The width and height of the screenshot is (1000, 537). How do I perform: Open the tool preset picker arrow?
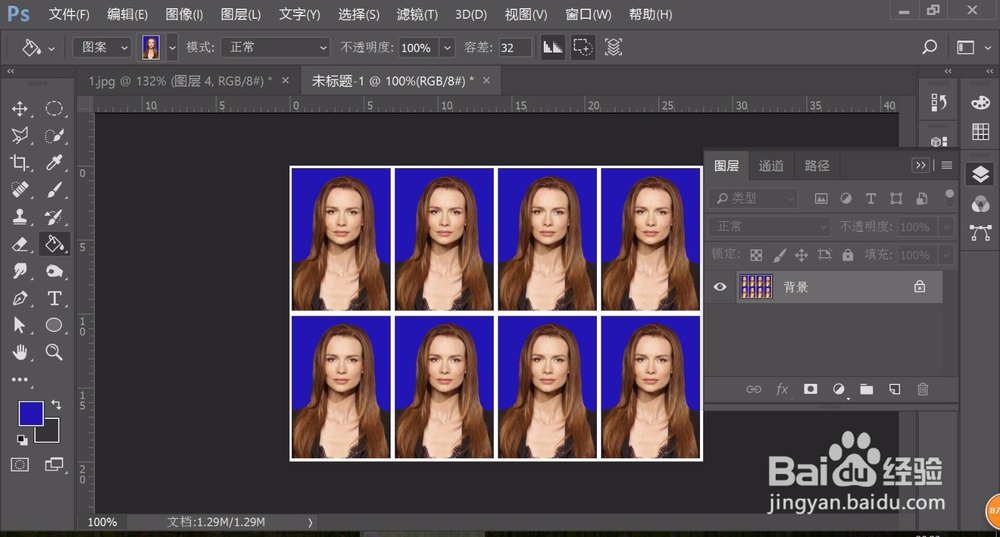point(52,48)
